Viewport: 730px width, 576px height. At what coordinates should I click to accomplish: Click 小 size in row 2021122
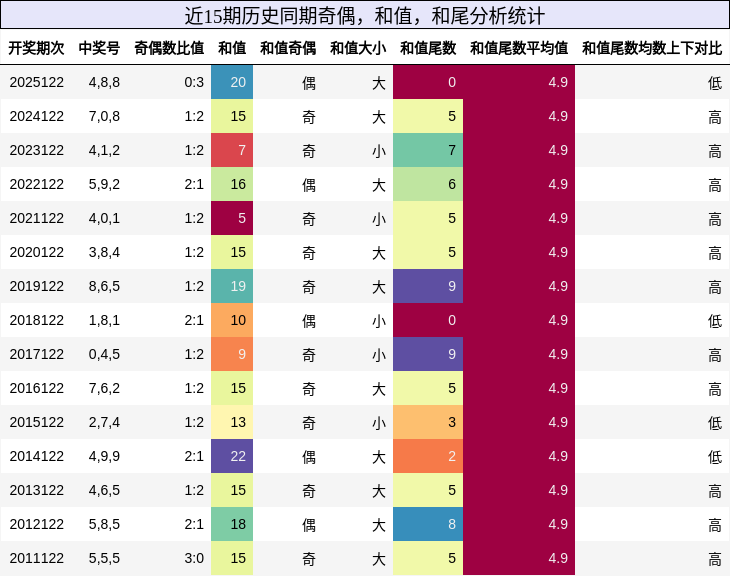(x=379, y=219)
